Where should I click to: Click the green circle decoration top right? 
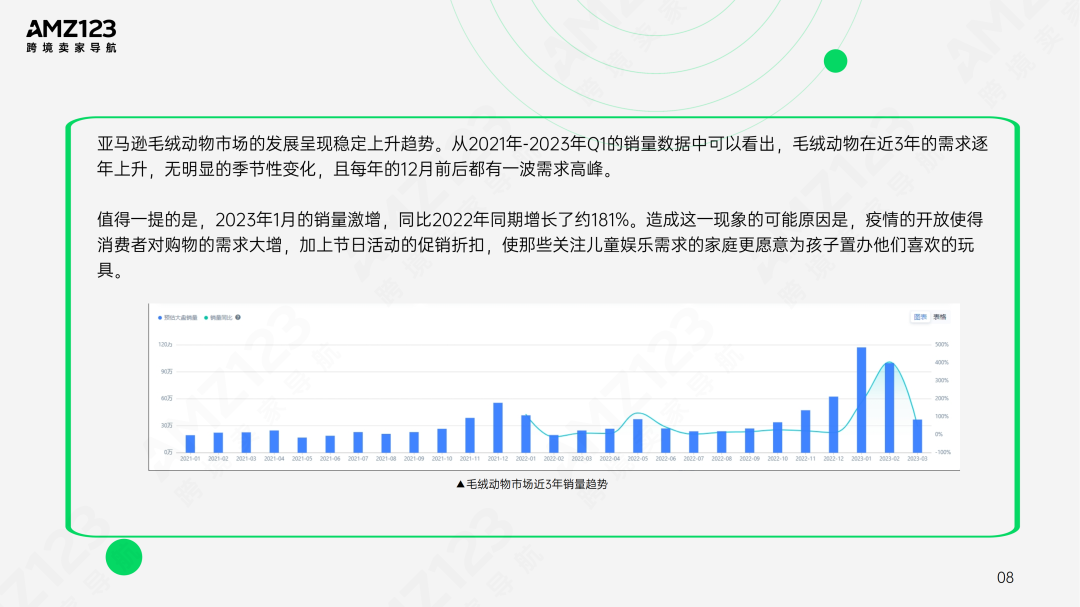tap(835, 61)
